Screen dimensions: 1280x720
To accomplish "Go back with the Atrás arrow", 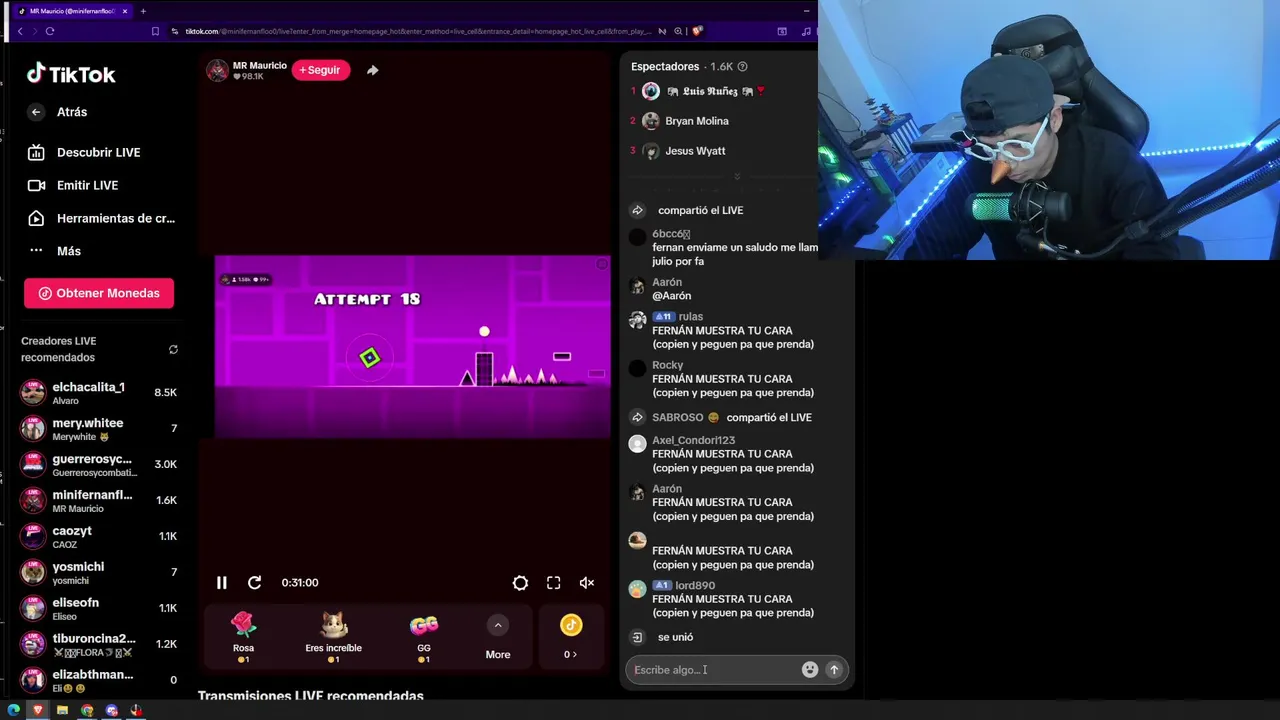I will pyautogui.click(x=36, y=112).
